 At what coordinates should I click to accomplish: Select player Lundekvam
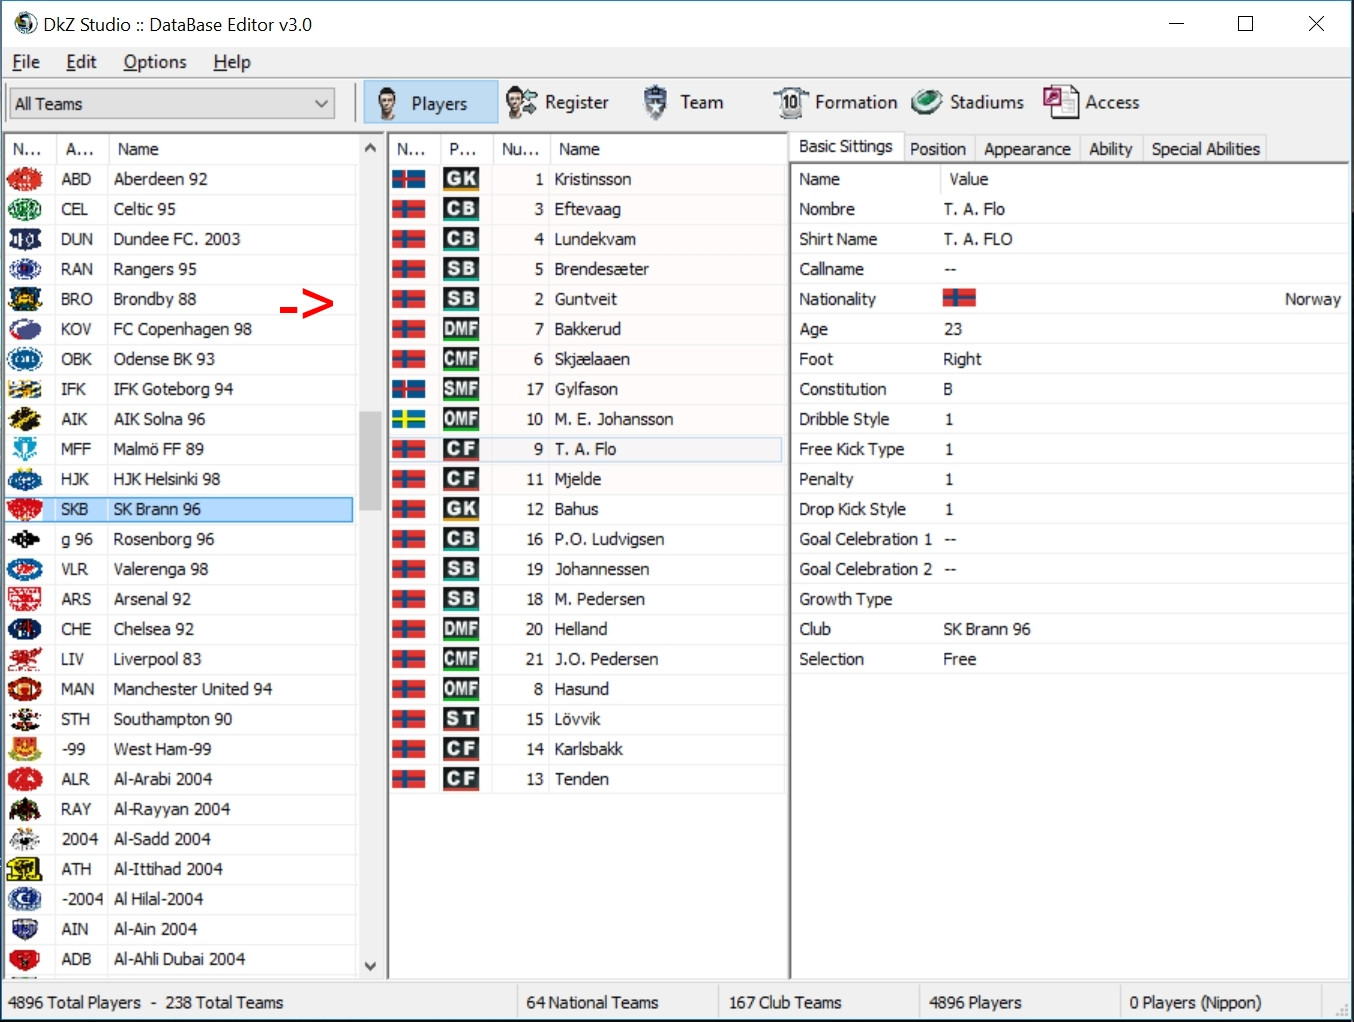point(587,239)
